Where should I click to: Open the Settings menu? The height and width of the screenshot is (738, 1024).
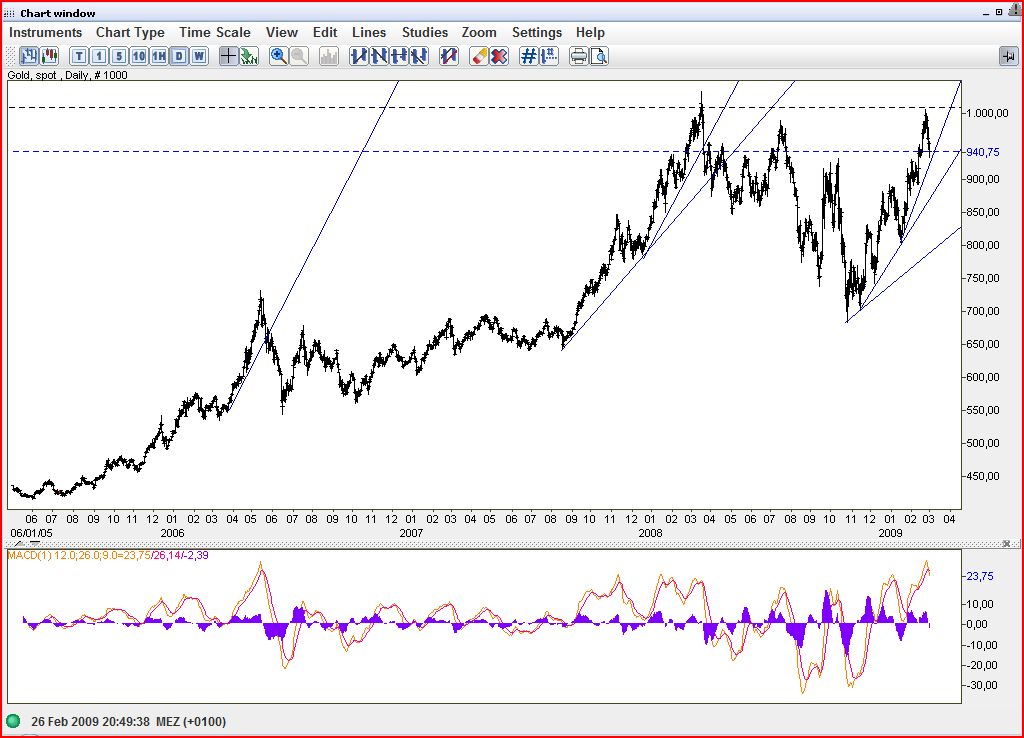point(537,33)
